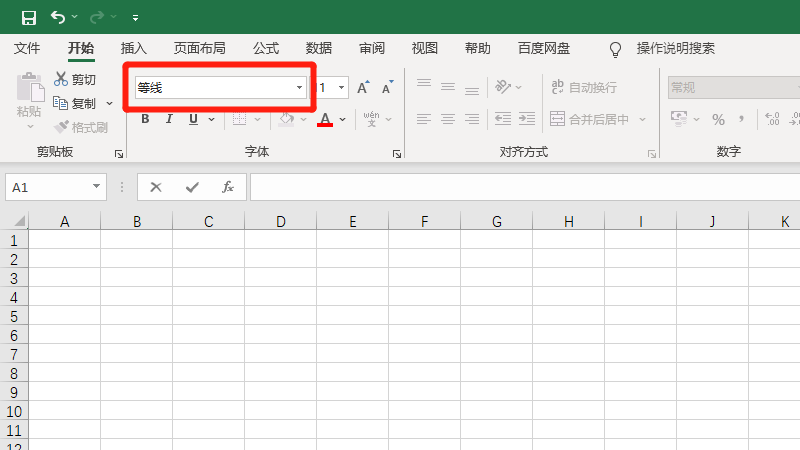Screen dimensions: 800x450
Task: Click the 复制 (Copy) button
Action: click(x=76, y=103)
